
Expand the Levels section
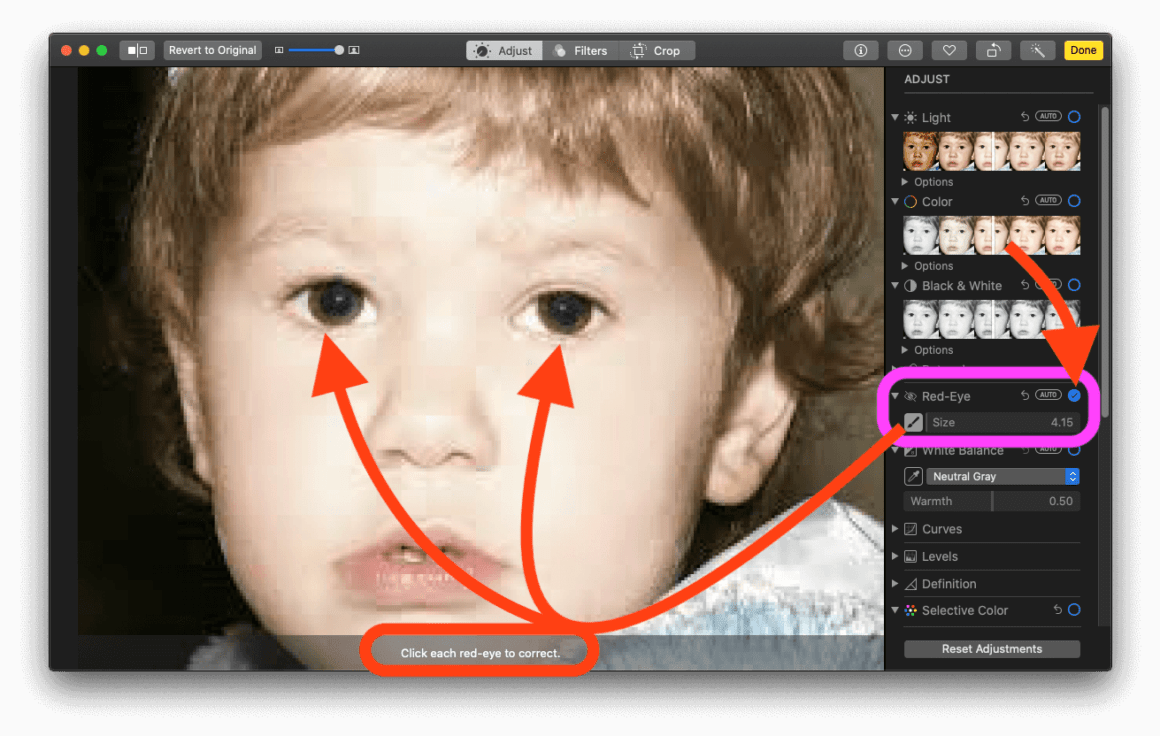pos(895,556)
